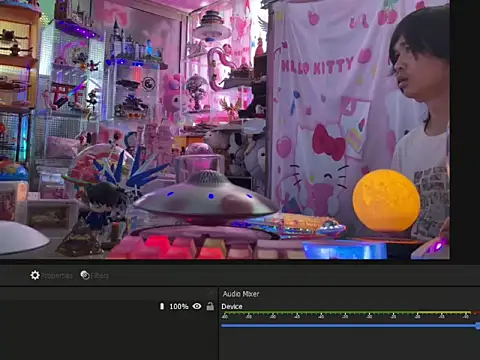This screenshot has width=480, height=360.
Task: Click the Filters text label in source toolbar
Action: point(100,276)
